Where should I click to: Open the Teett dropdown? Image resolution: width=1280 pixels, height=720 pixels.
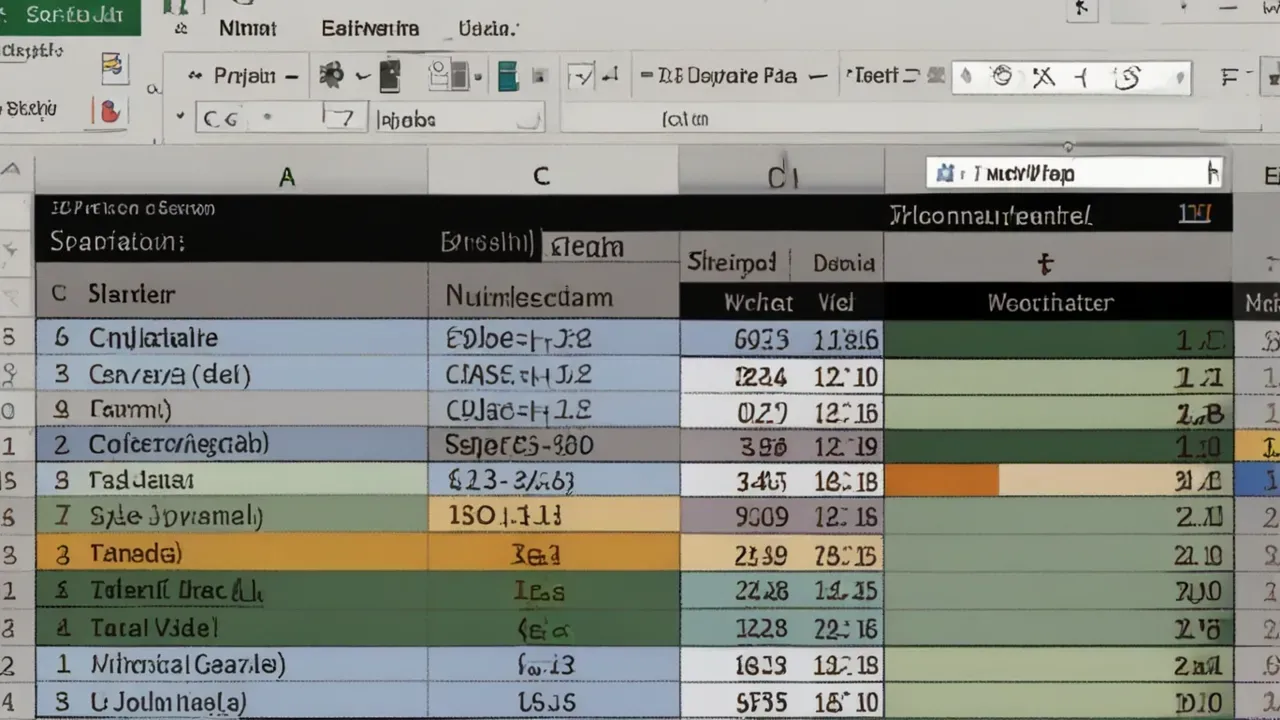pos(910,76)
